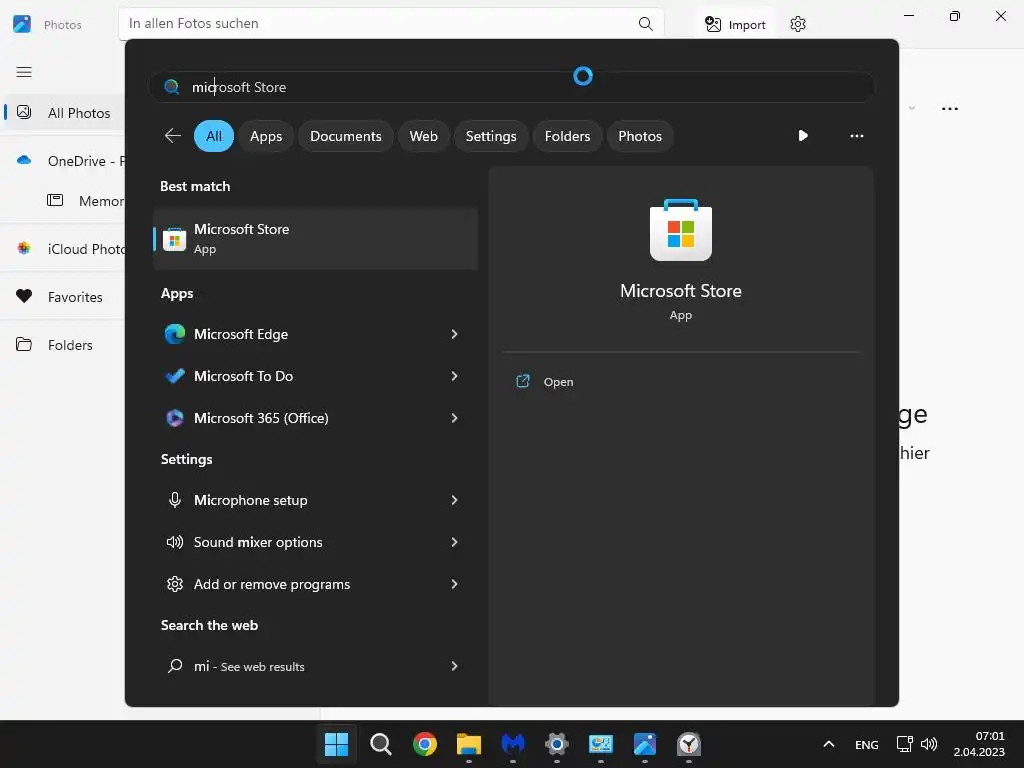Click the volume icon in system tray
This screenshot has height=768, width=1024.
[929, 744]
